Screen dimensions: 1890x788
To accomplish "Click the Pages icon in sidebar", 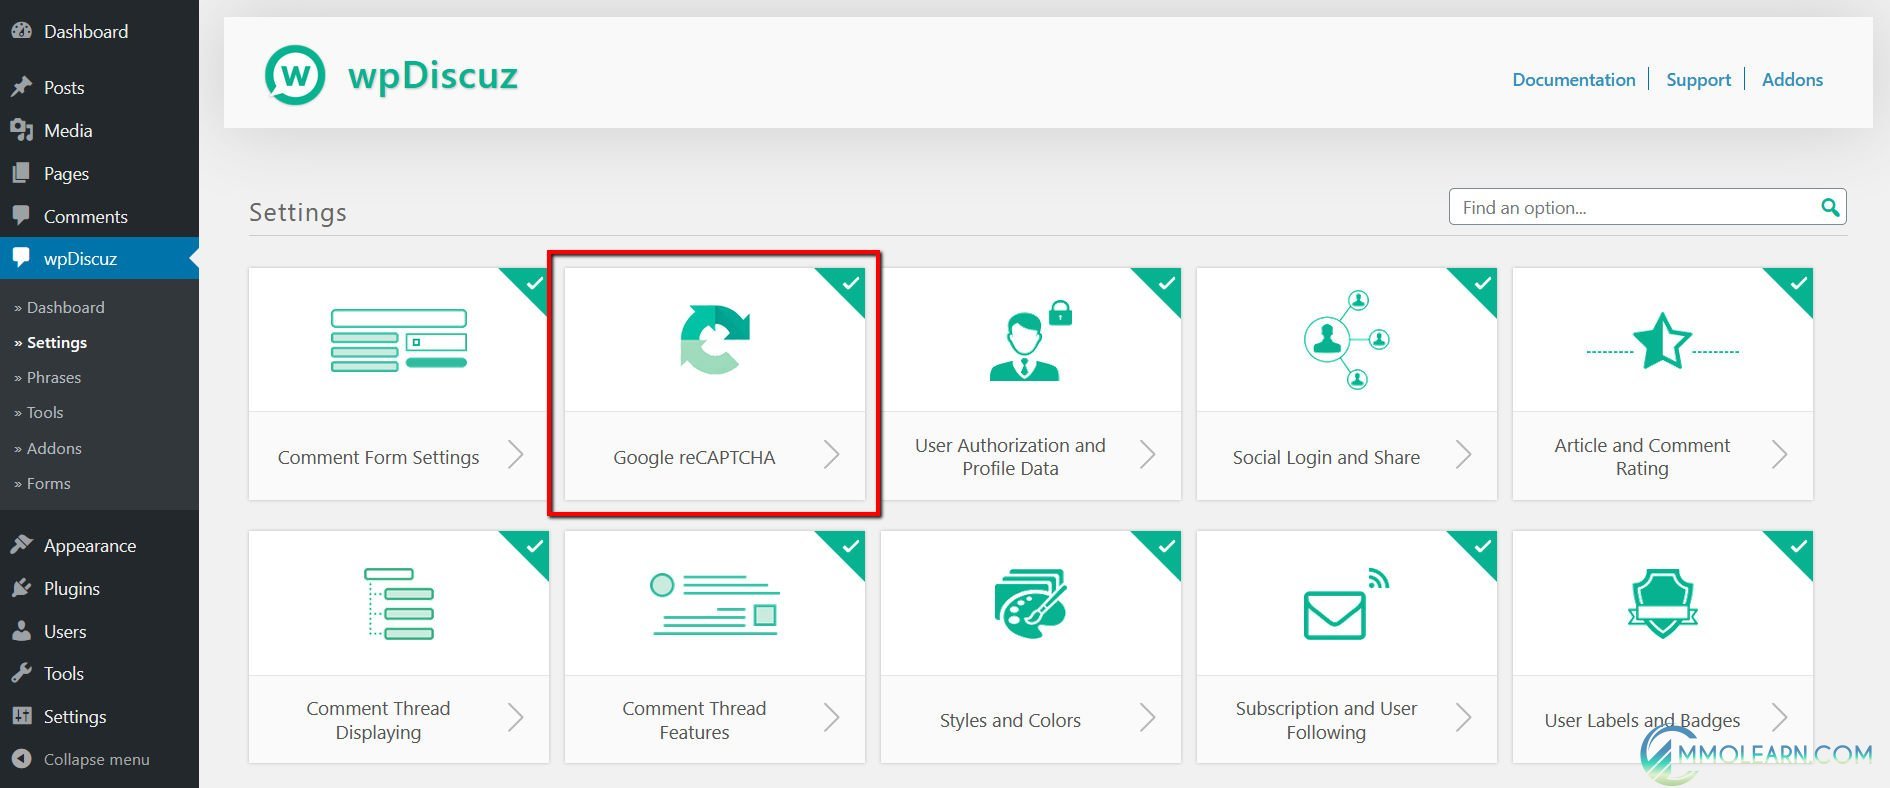I will click(21, 173).
